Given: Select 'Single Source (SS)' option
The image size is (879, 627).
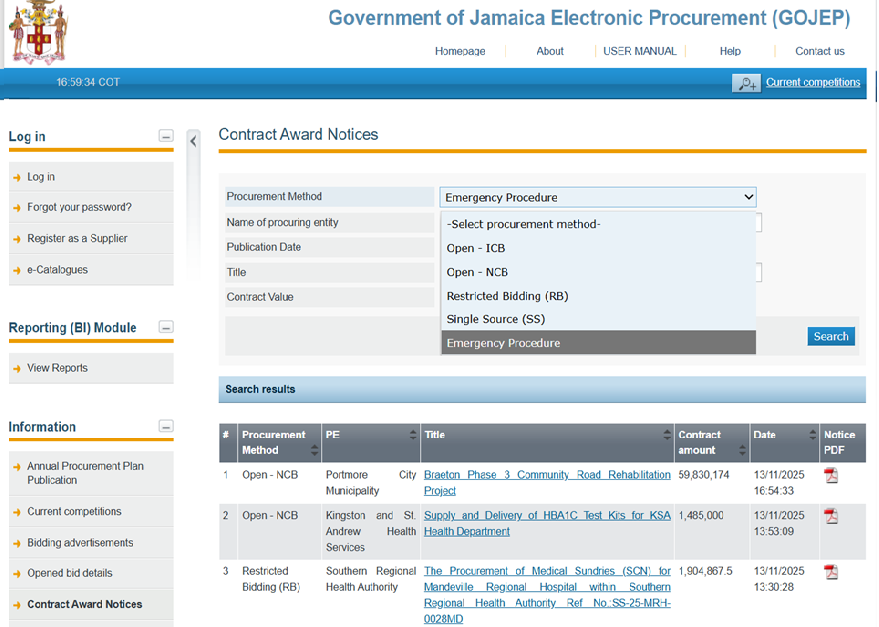Looking at the screenshot, I should (598, 319).
